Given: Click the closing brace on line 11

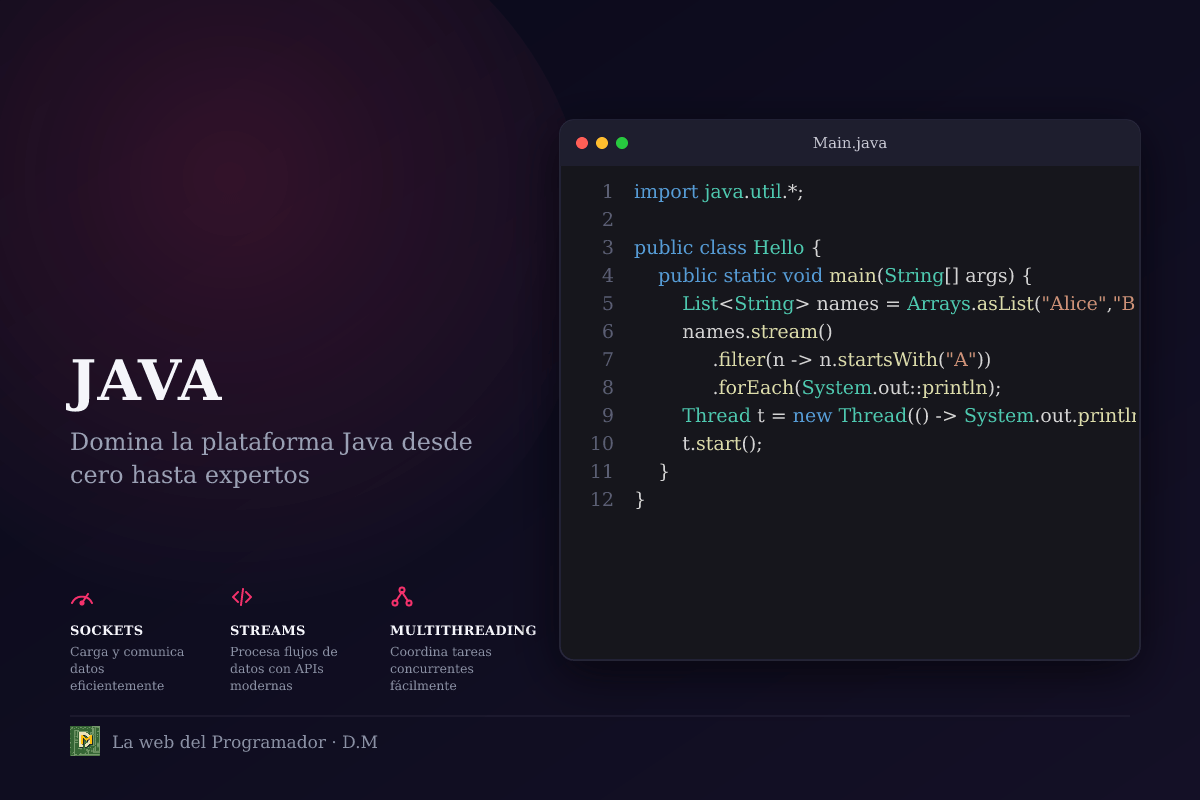Looking at the screenshot, I should click(664, 472).
